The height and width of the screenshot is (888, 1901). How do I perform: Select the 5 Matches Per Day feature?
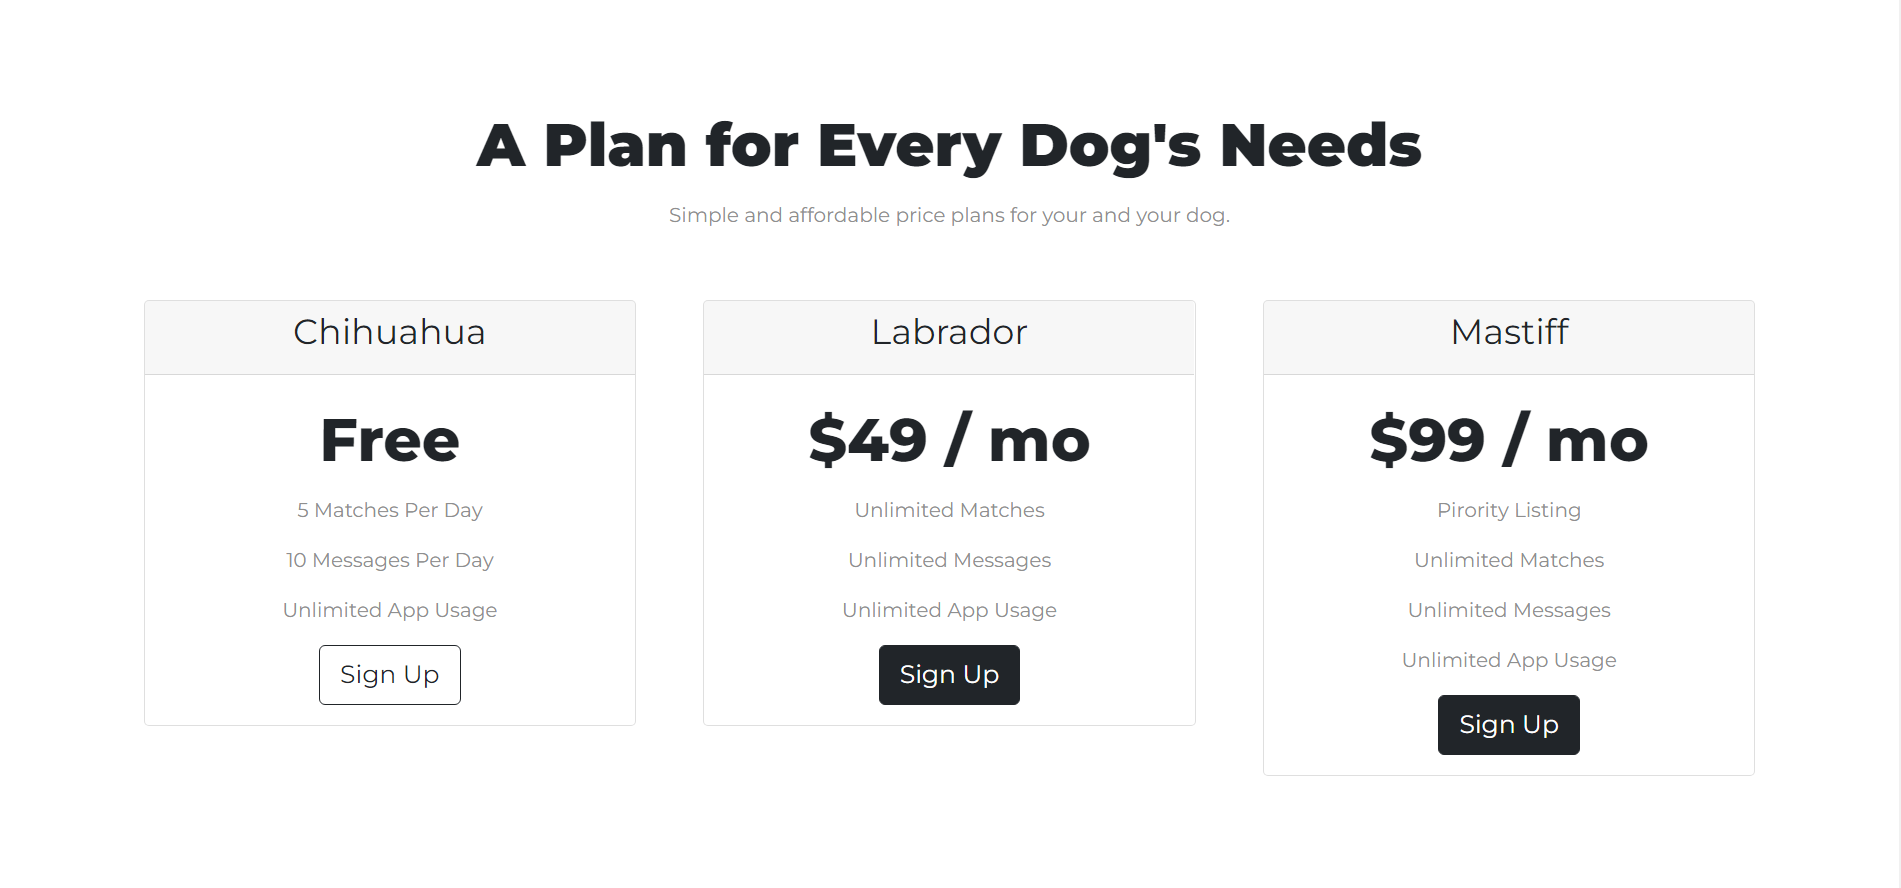click(x=389, y=510)
